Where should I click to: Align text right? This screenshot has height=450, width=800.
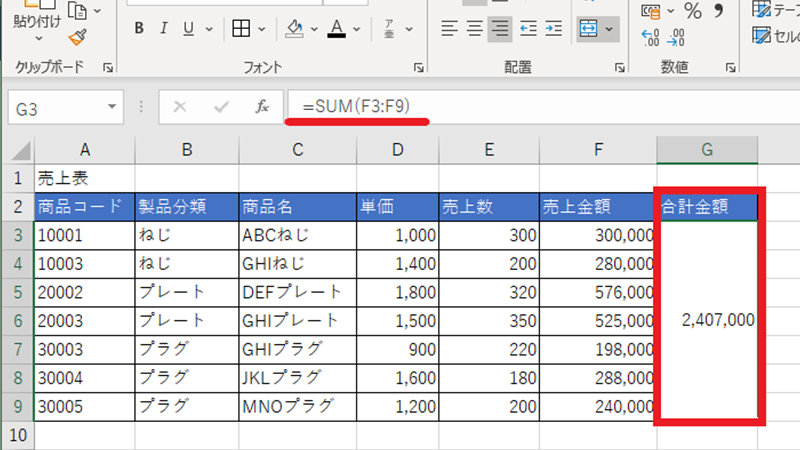click(x=499, y=29)
